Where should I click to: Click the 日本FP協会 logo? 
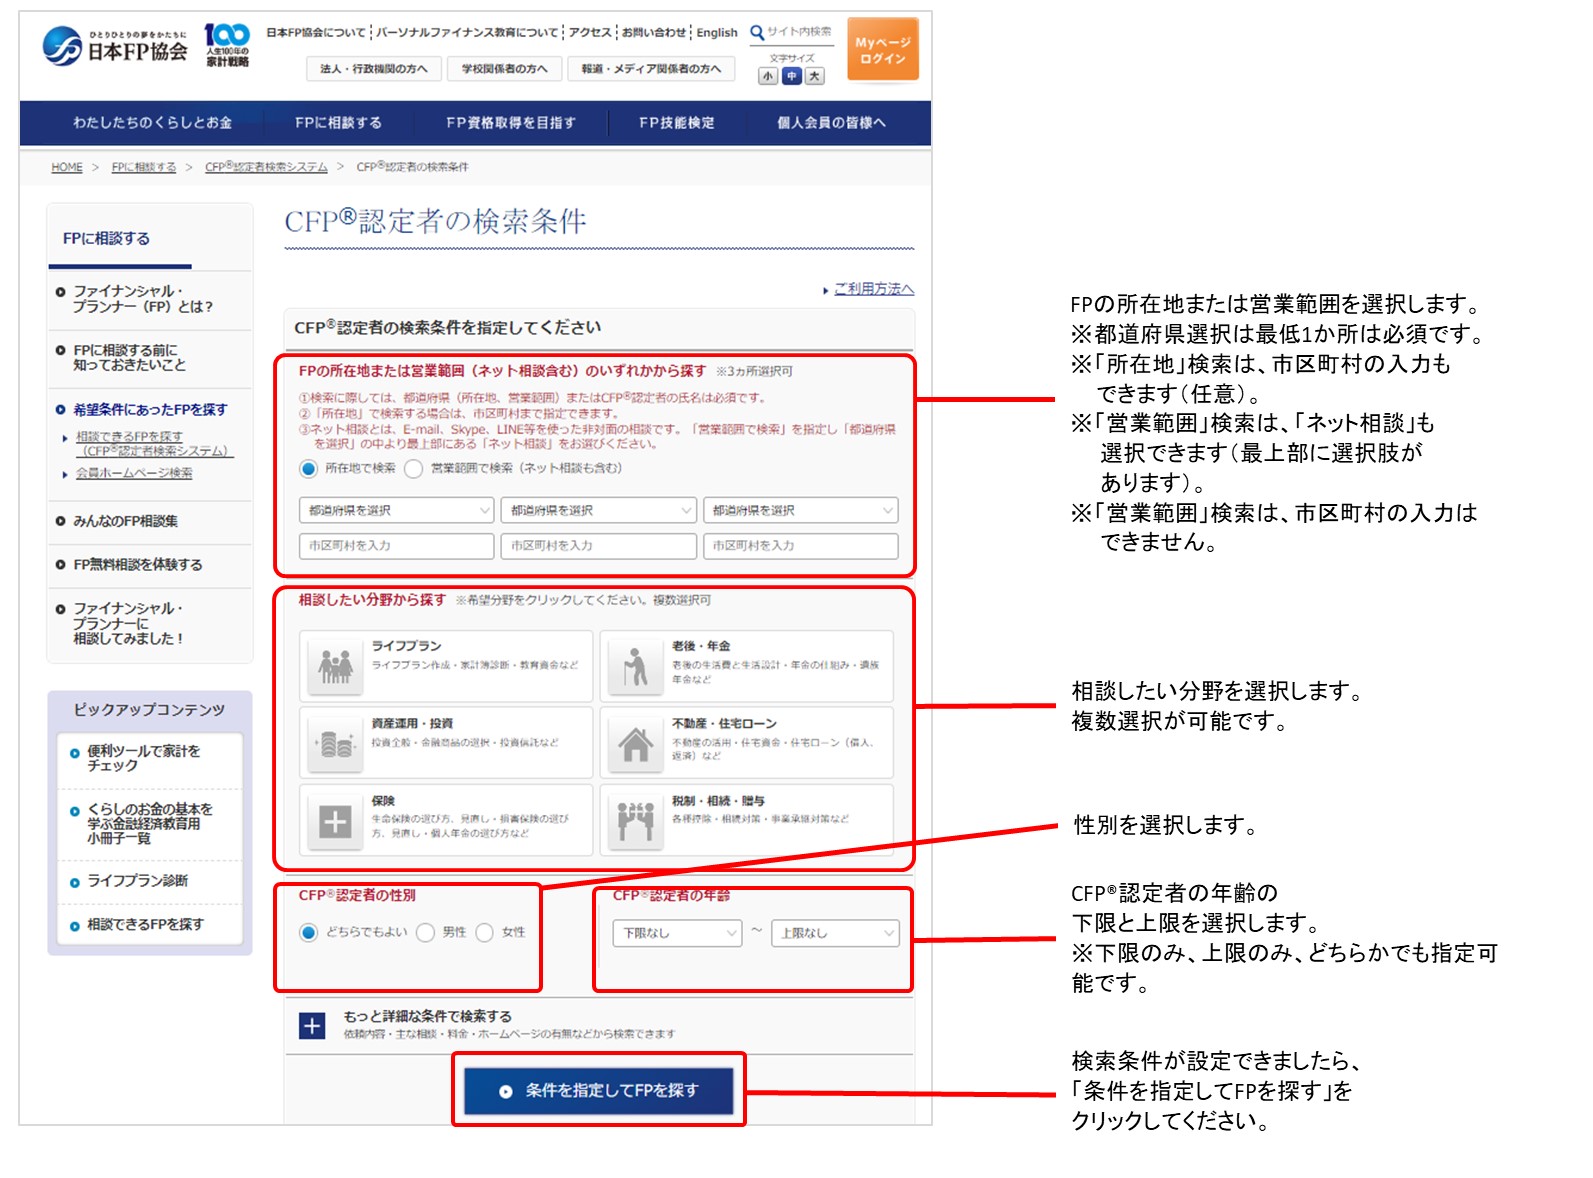point(115,46)
